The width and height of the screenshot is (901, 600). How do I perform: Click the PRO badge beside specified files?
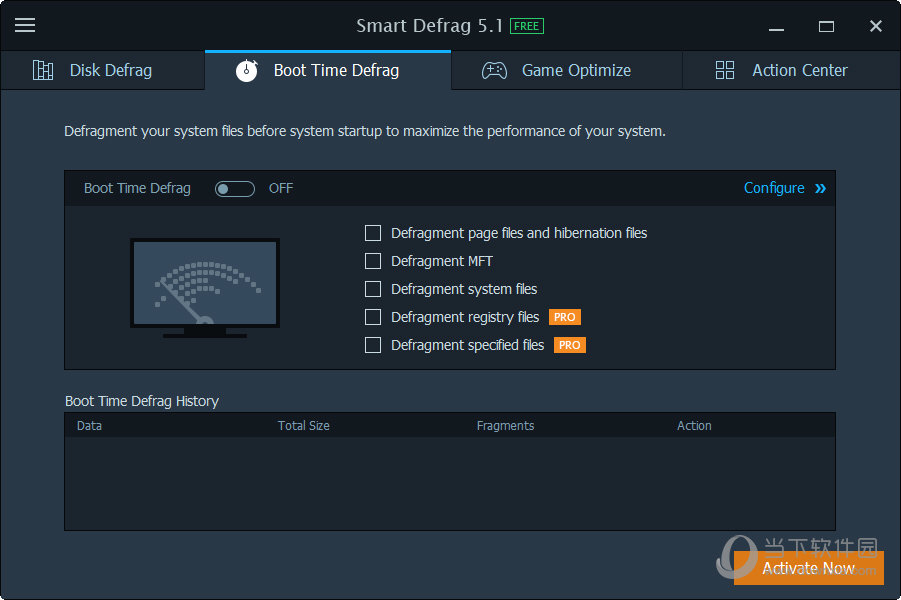pyautogui.click(x=569, y=345)
